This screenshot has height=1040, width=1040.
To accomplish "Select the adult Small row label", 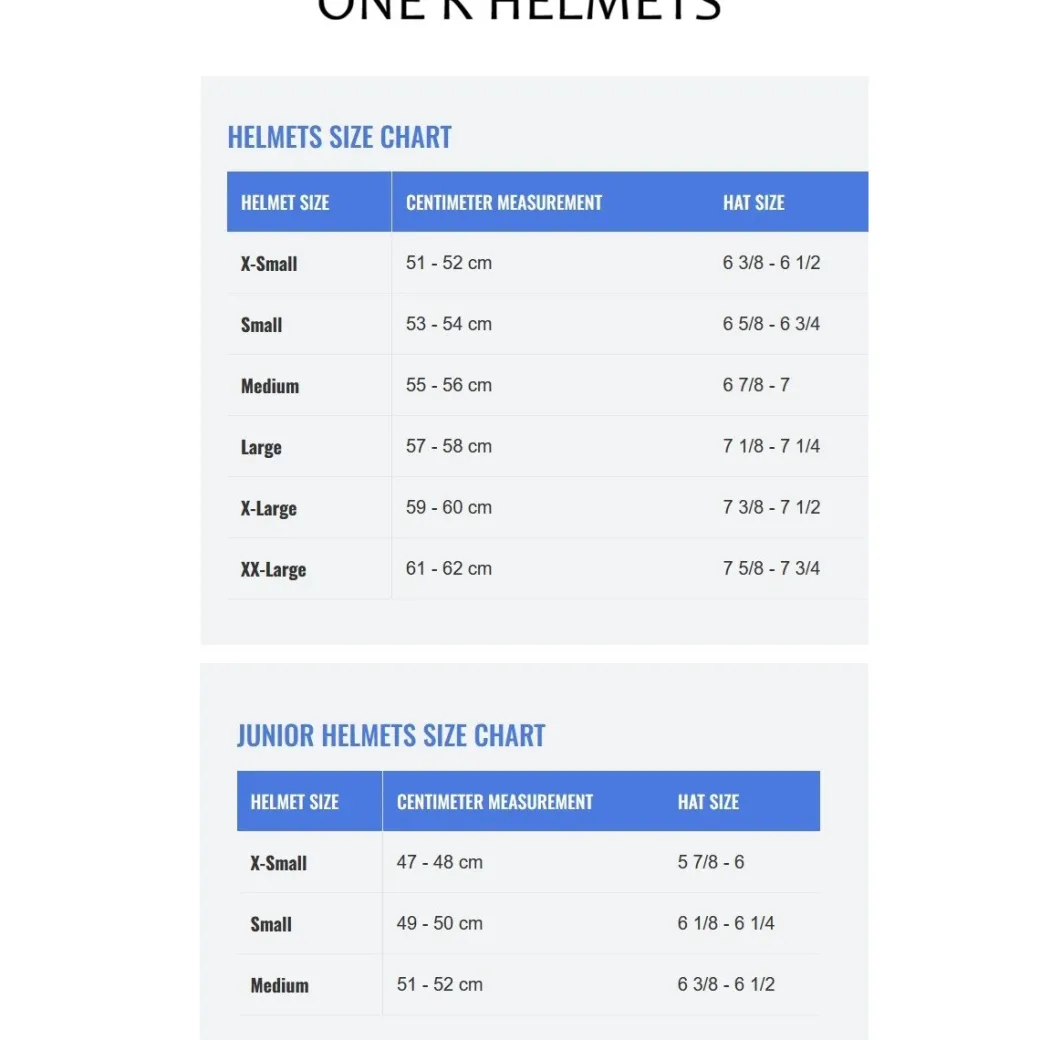I will coord(261,324).
